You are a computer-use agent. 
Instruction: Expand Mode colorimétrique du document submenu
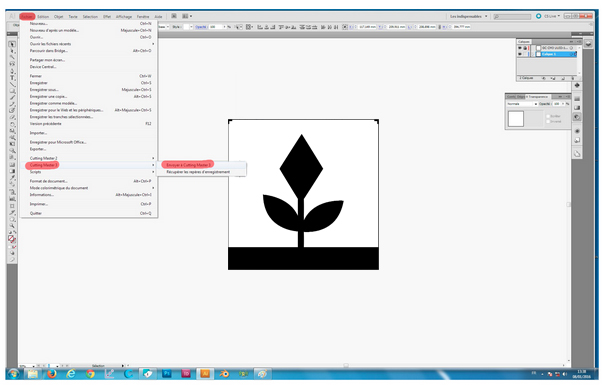pos(153,188)
